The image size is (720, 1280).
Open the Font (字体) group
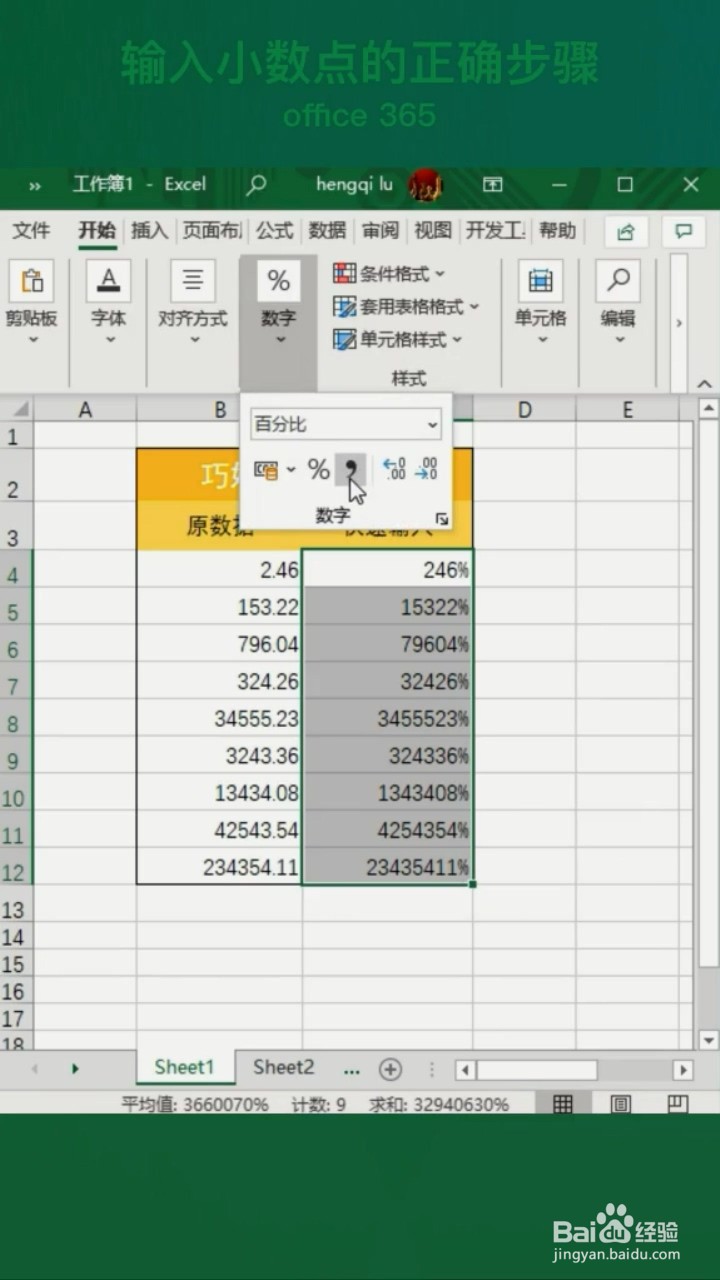tap(108, 304)
